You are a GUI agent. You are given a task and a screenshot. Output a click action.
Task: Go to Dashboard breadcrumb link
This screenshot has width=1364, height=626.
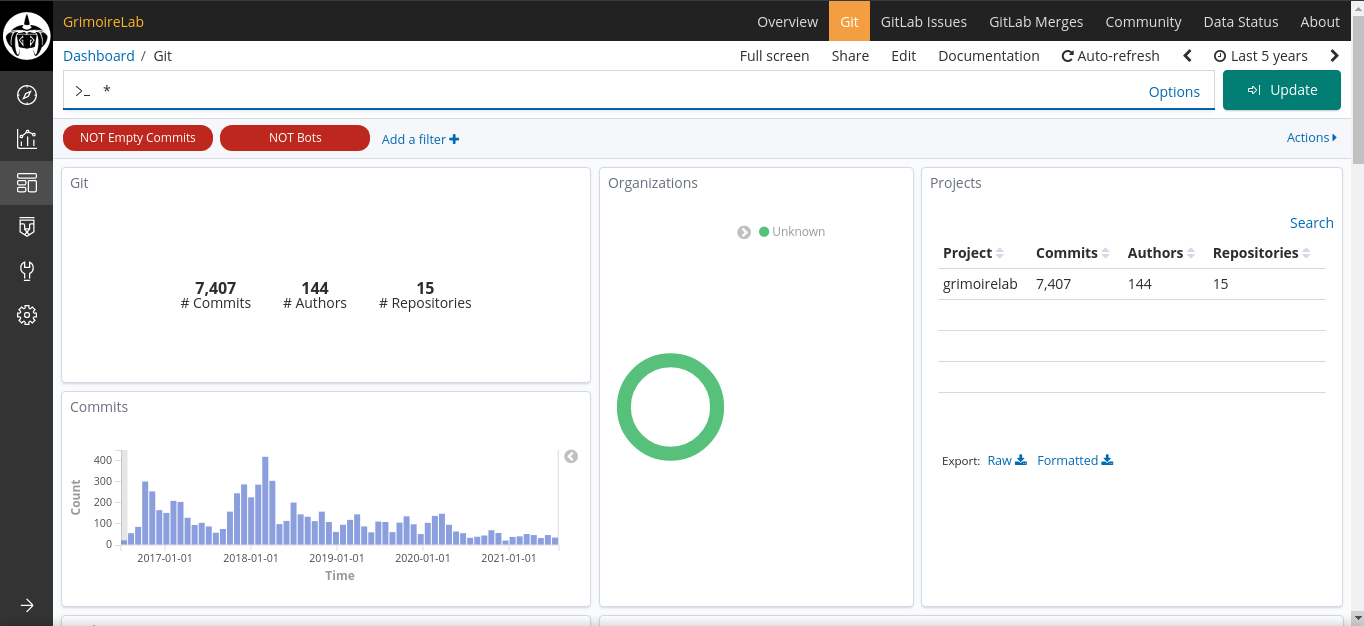pos(98,56)
